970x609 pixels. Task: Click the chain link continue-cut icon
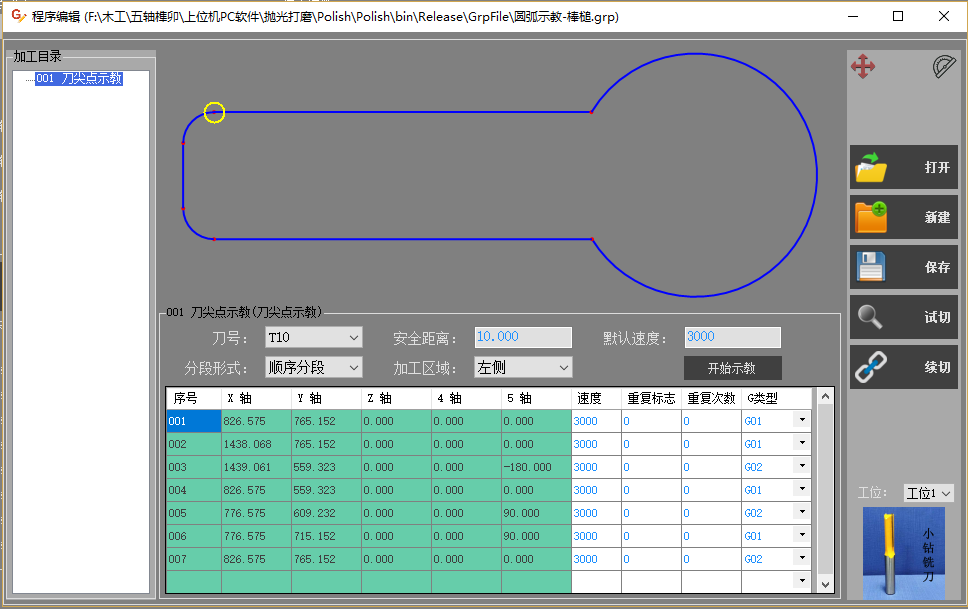pyautogui.click(x=871, y=367)
